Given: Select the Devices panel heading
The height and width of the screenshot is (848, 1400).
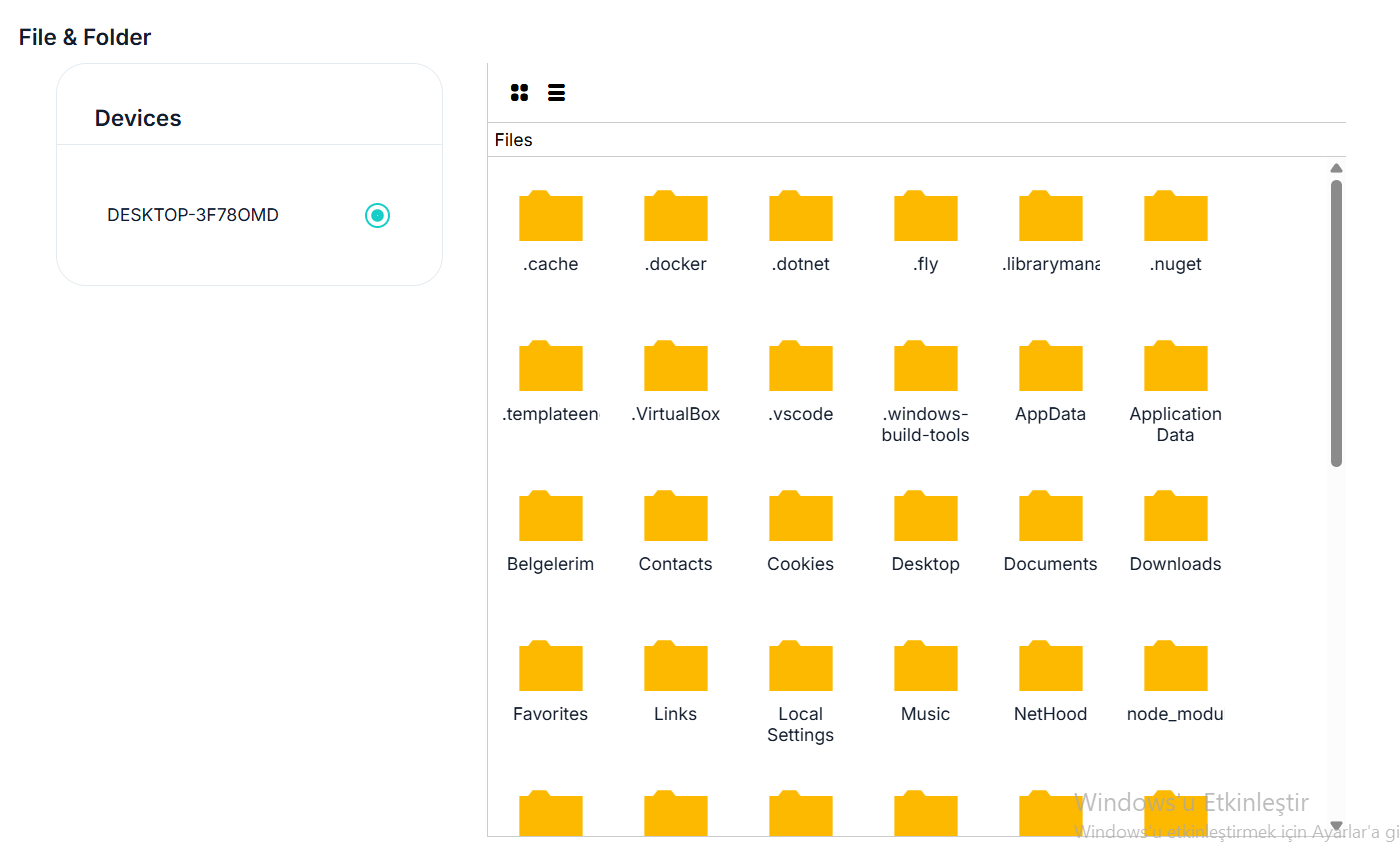Looking at the screenshot, I should 138,117.
